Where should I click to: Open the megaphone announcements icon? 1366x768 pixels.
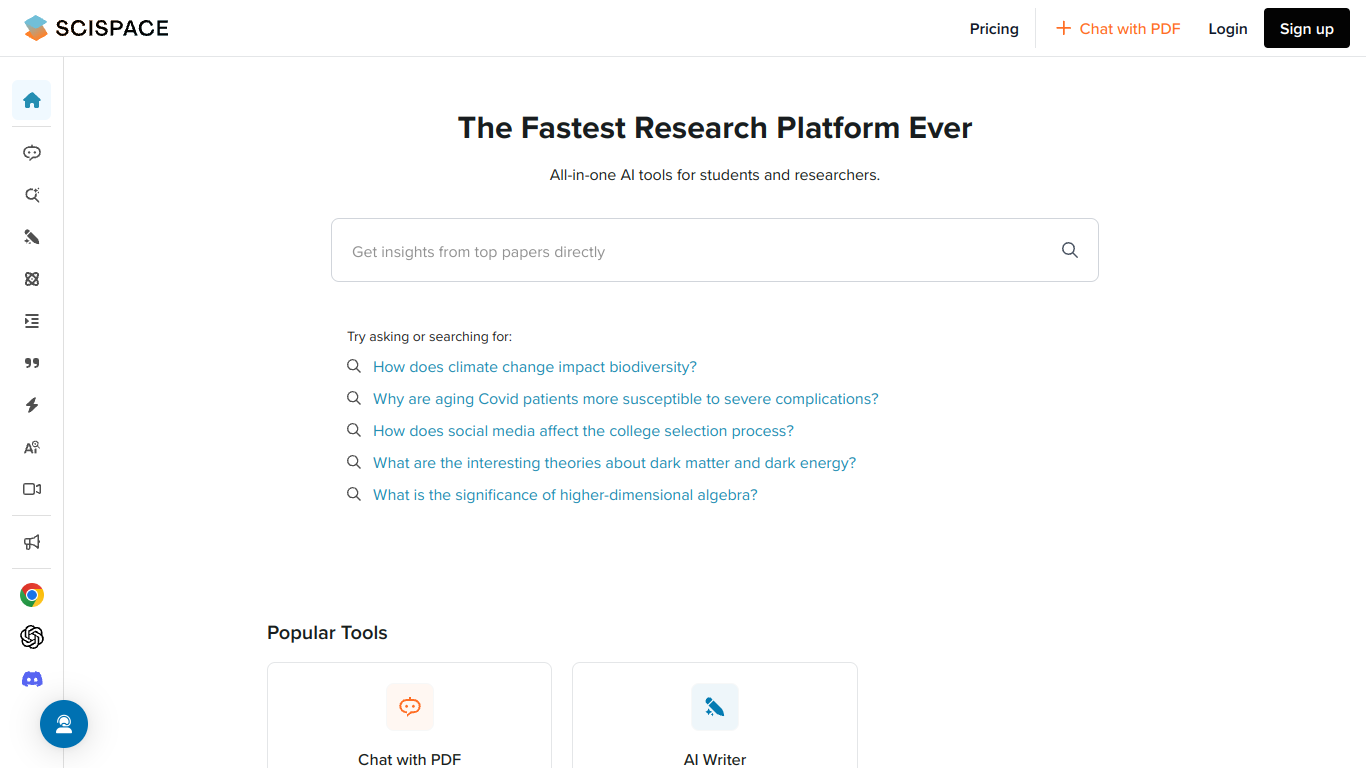click(x=32, y=542)
